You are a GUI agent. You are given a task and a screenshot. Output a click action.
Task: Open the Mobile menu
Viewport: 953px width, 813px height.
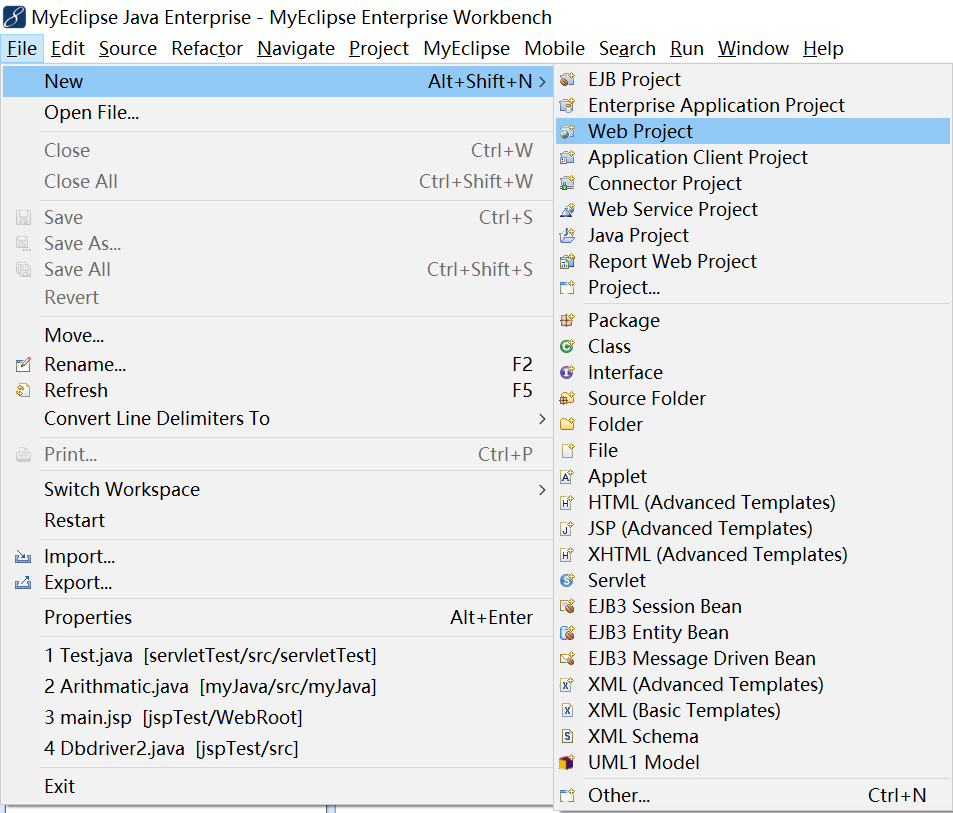pyautogui.click(x=554, y=49)
